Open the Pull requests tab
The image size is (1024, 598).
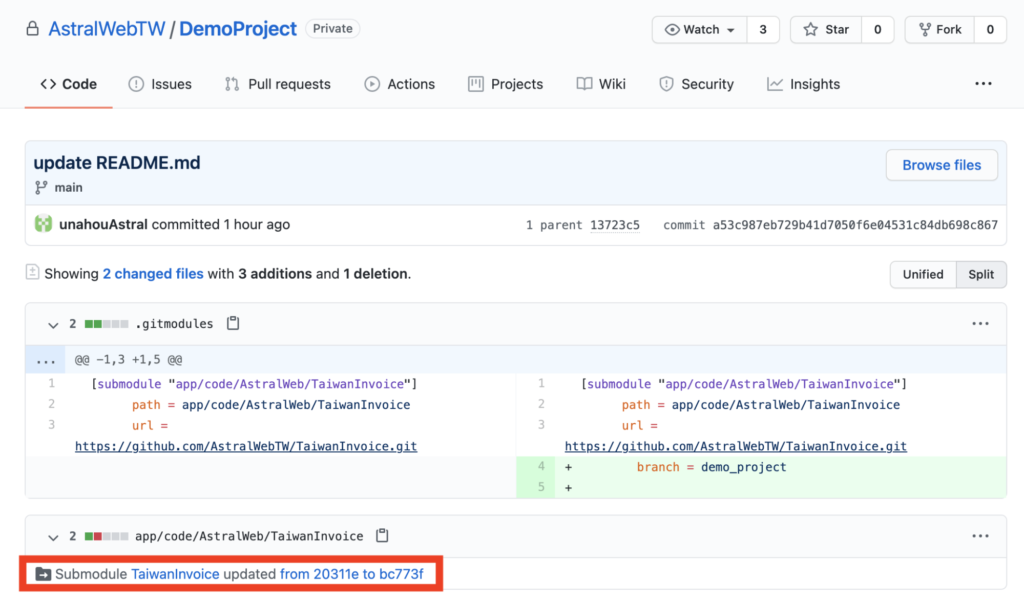click(278, 84)
